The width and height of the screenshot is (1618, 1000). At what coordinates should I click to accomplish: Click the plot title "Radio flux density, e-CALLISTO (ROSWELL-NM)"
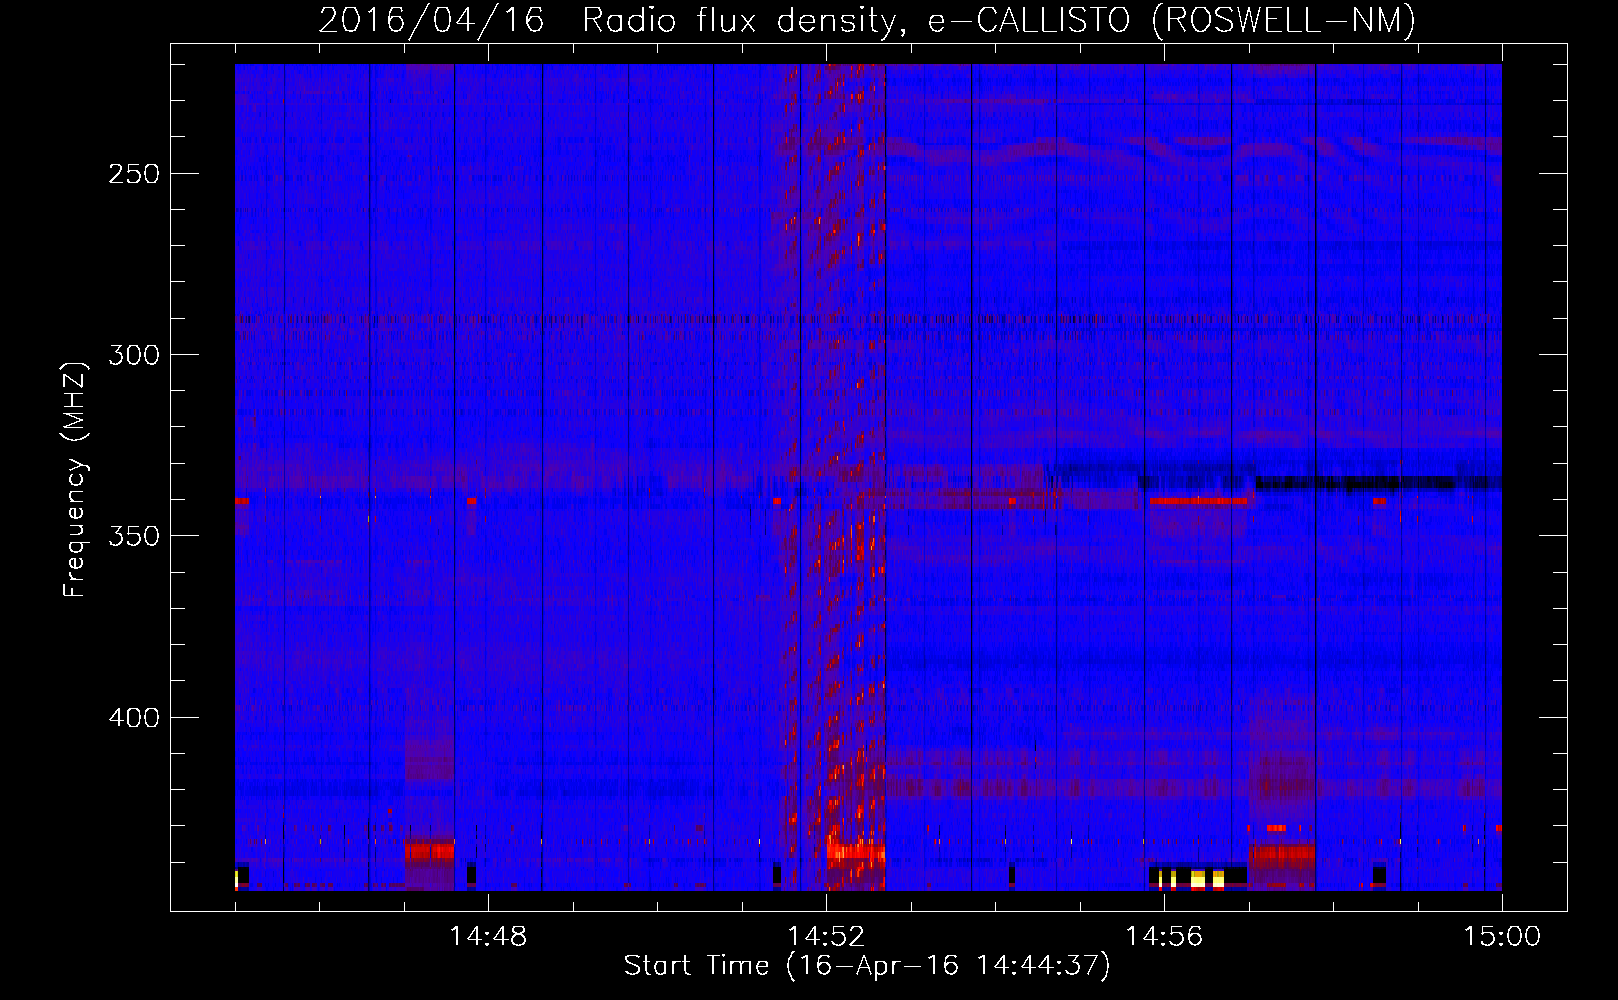point(998,21)
